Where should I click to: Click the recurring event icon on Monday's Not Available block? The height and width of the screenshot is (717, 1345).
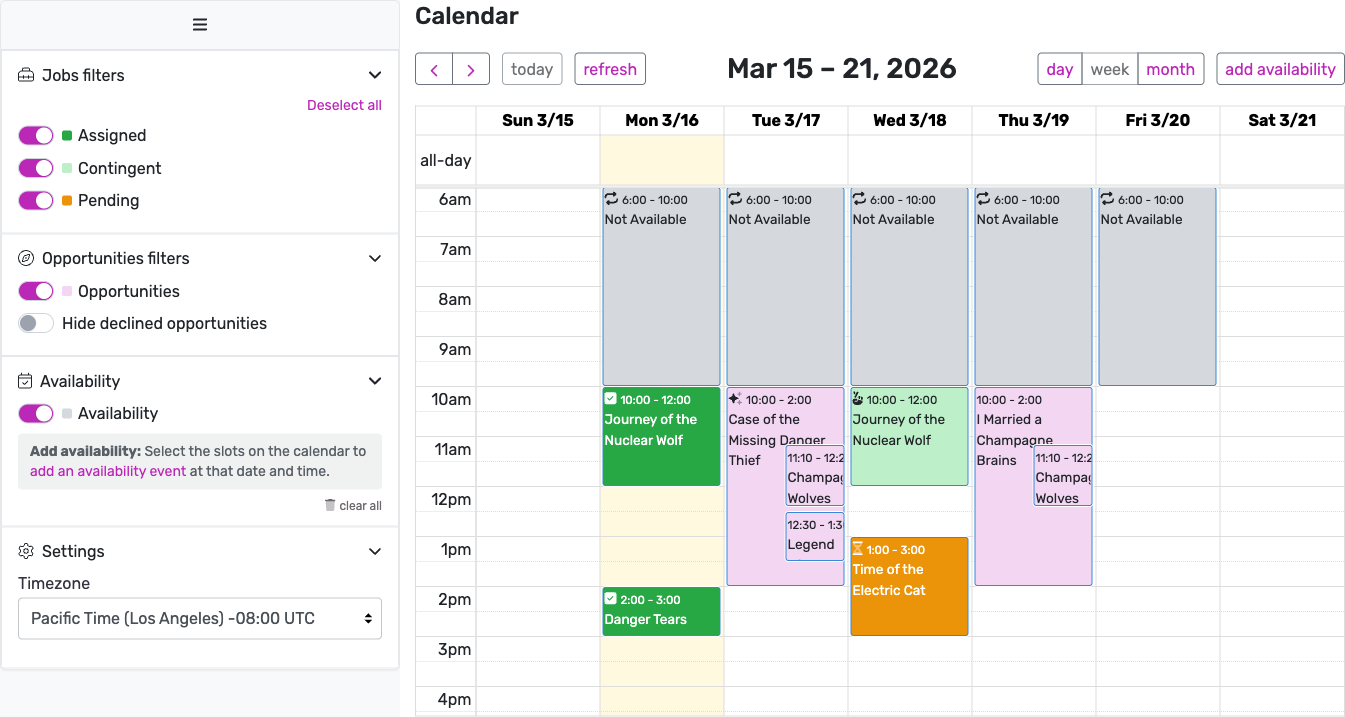pyautogui.click(x=611, y=199)
